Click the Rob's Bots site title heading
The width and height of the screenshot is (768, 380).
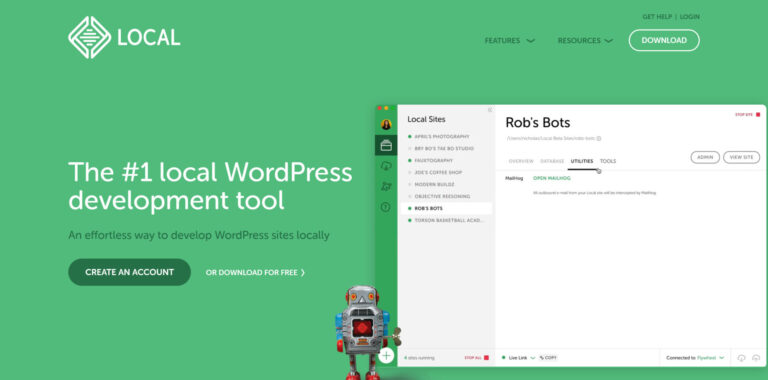[538, 122]
